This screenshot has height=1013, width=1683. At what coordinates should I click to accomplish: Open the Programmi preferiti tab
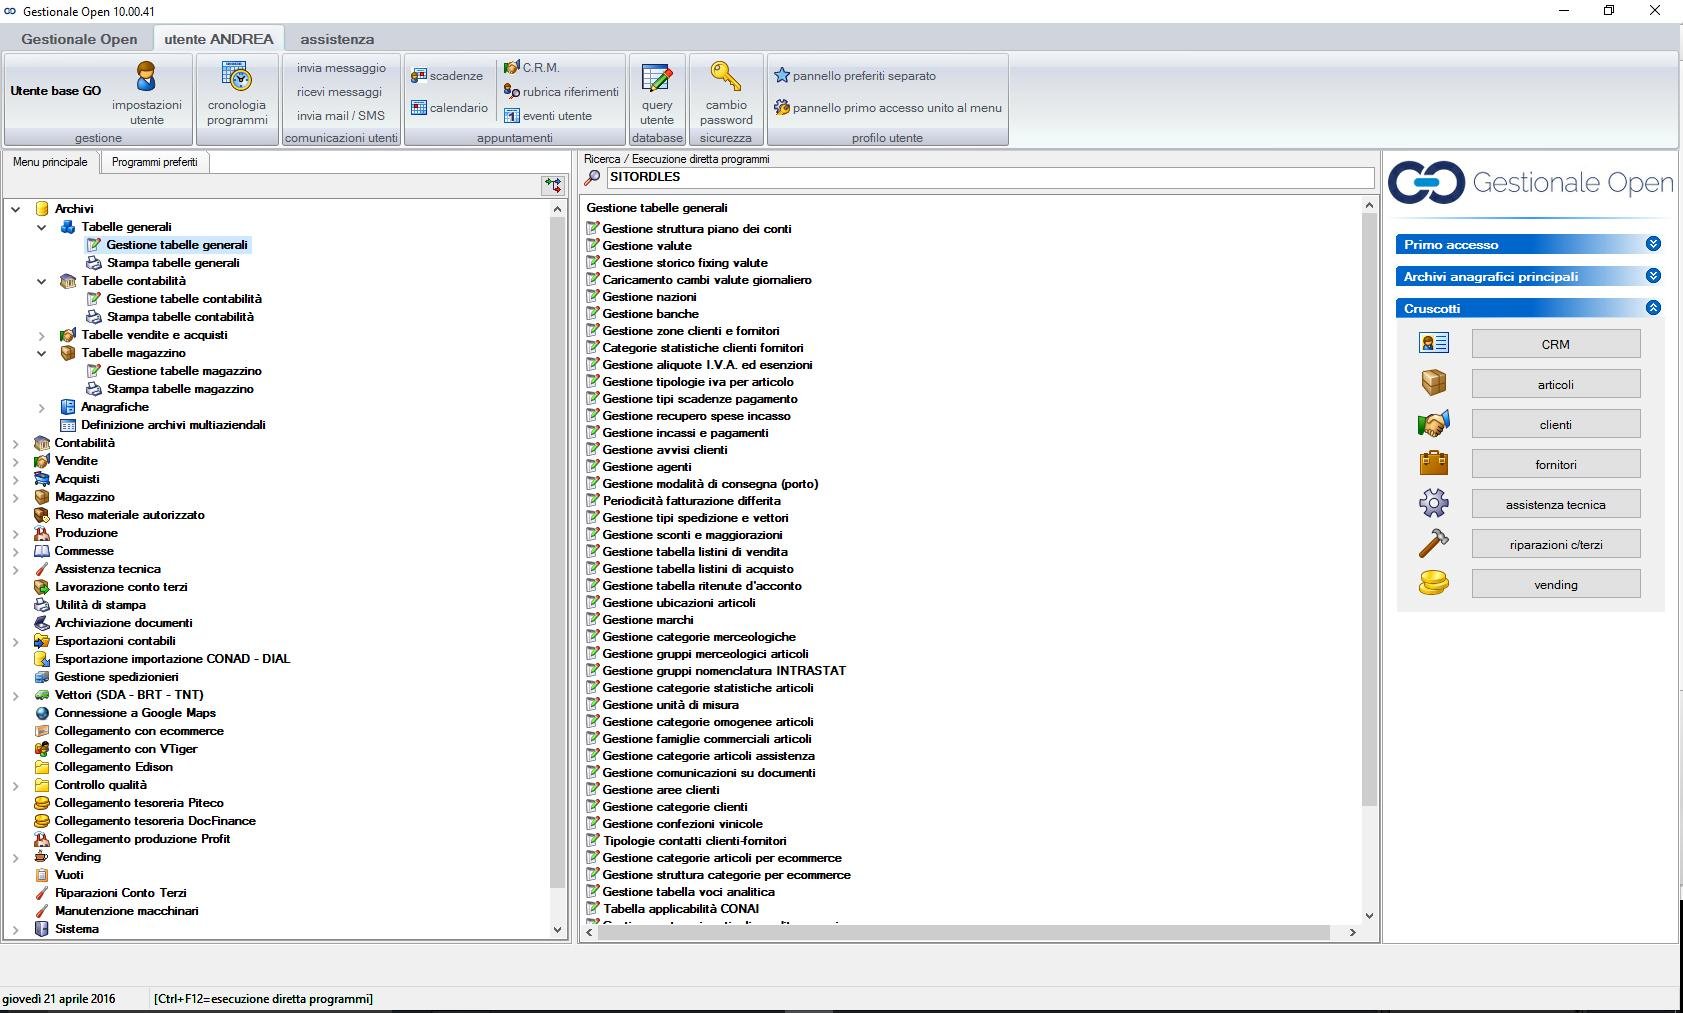click(x=155, y=161)
